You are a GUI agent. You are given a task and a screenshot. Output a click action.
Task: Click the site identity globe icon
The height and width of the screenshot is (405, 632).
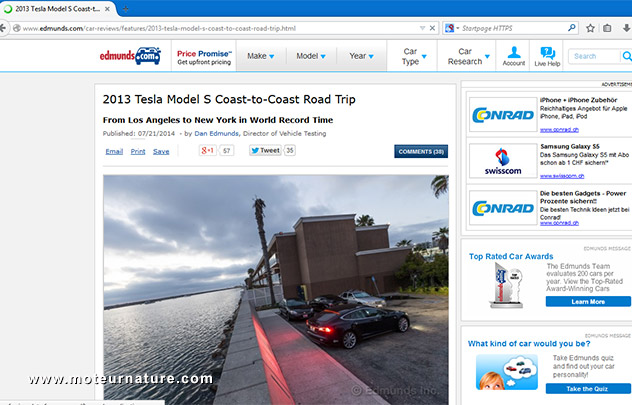[x=17, y=28]
